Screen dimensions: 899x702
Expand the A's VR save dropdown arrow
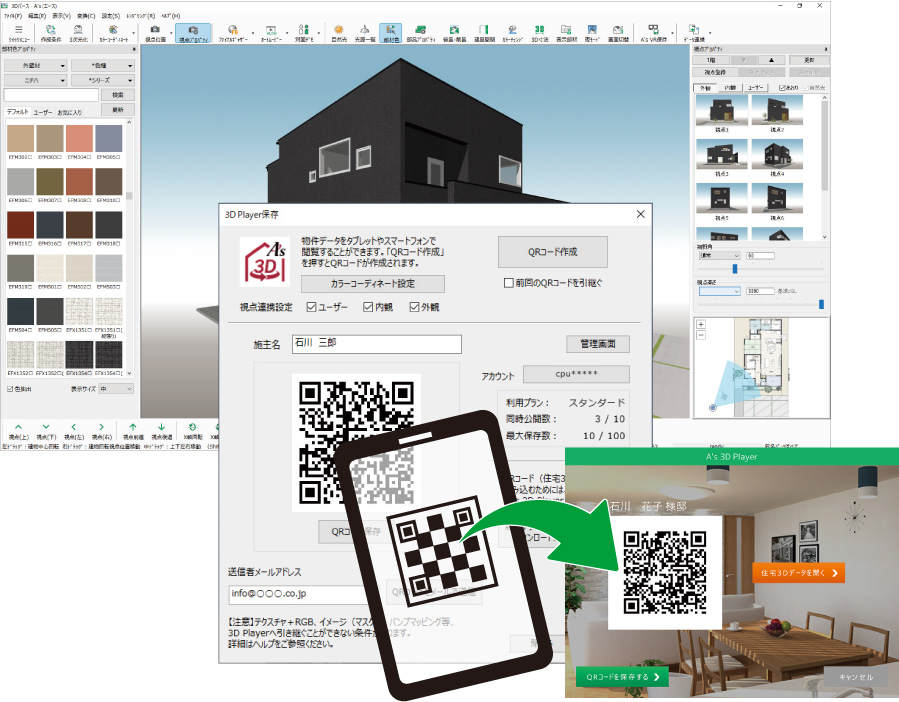[x=673, y=33]
